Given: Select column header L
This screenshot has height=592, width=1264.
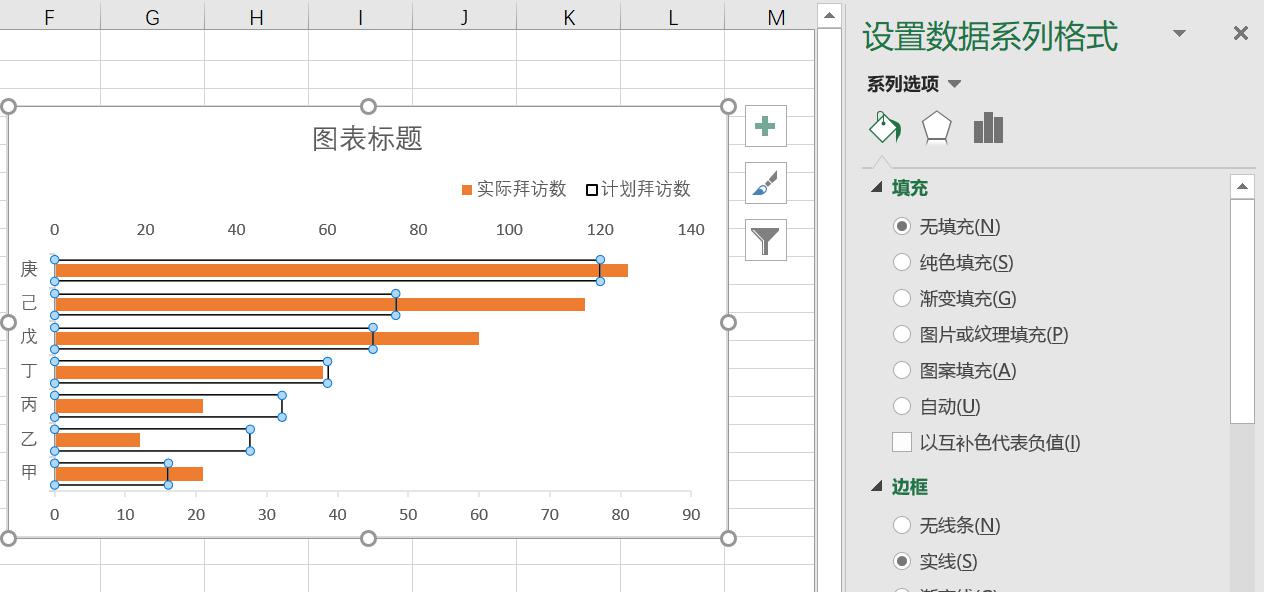Looking at the screenshot, I should (673, 17).
